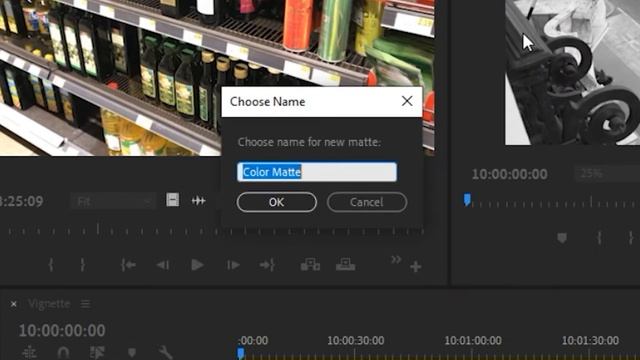The height and width of the screenshot is (360, 640).
Task: Open the source monitor button editor plus
Action: (x=416, y=267)
